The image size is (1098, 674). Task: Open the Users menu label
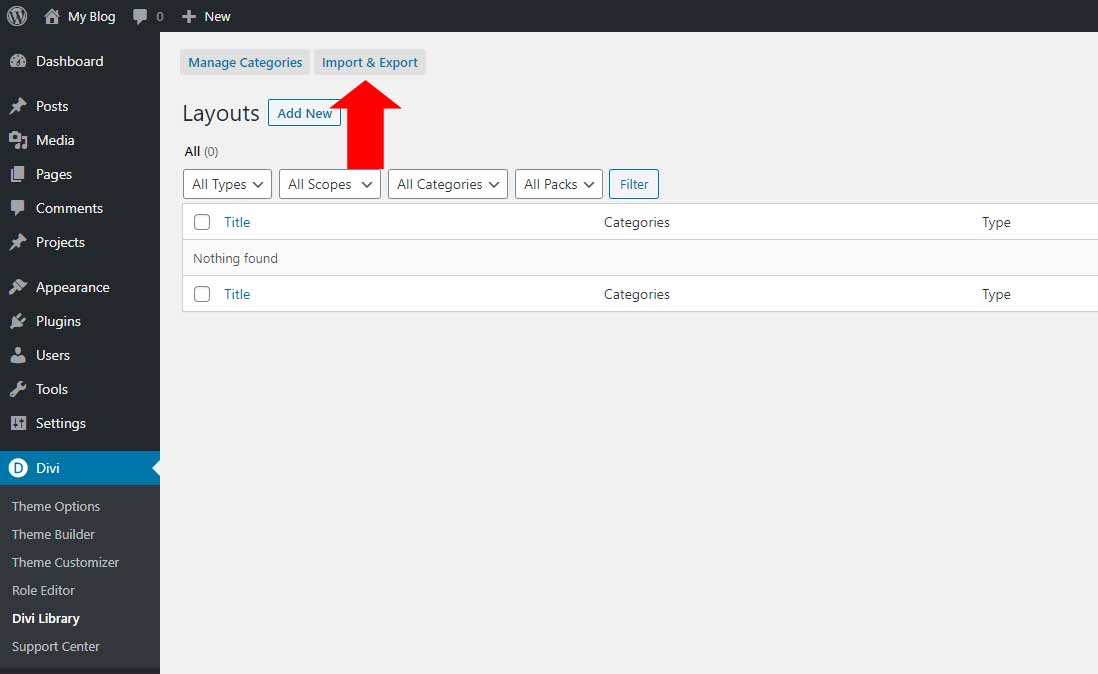[53, 355]
